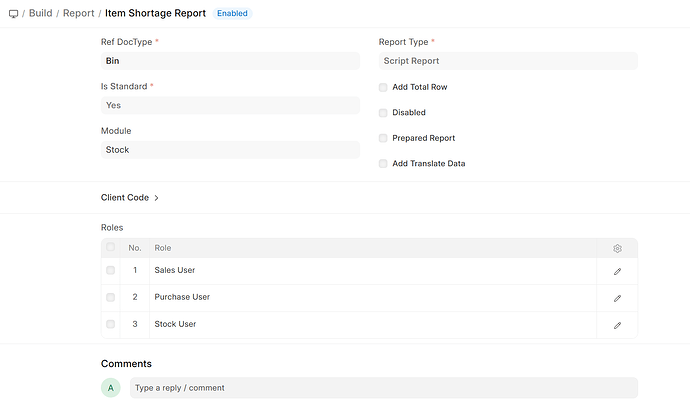
Task: Enable the Add Total Row checkbox
Action: (383, 88)
